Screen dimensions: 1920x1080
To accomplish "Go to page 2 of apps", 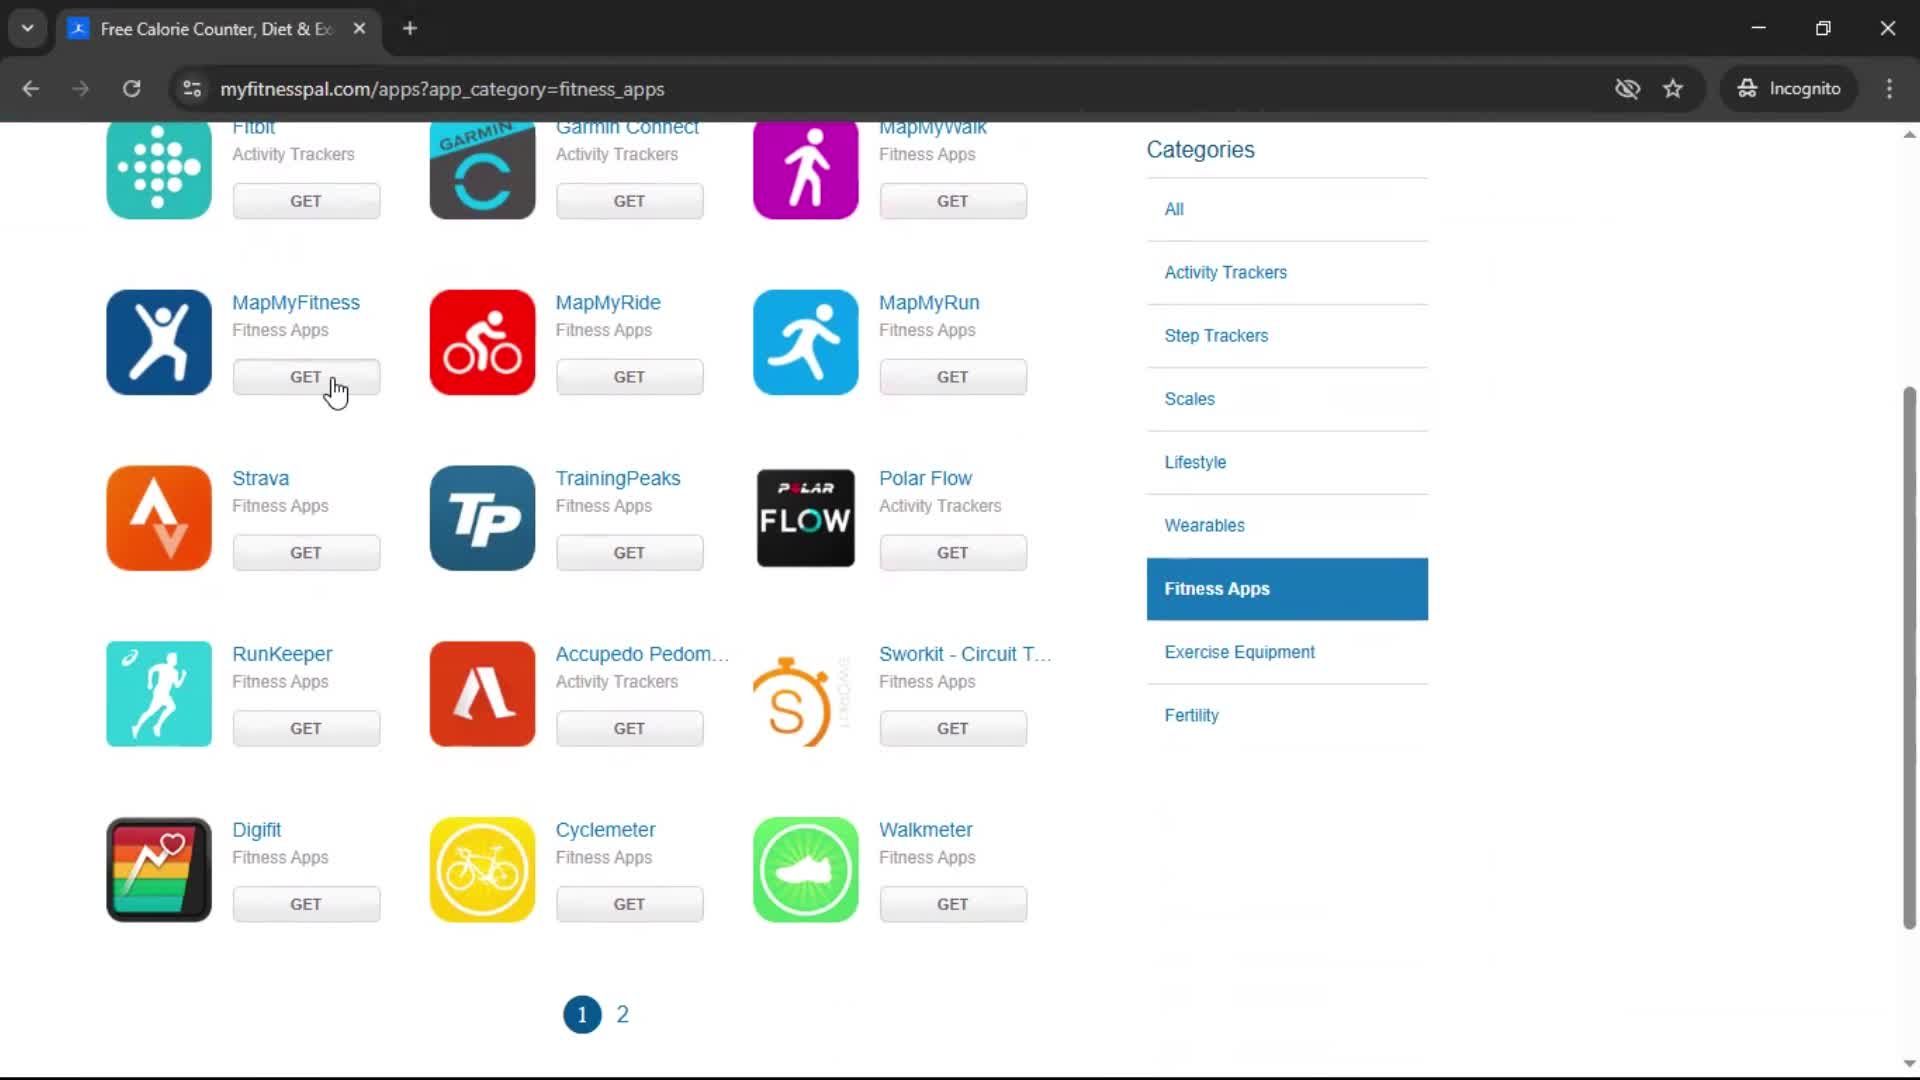I will click(622, 1015).
